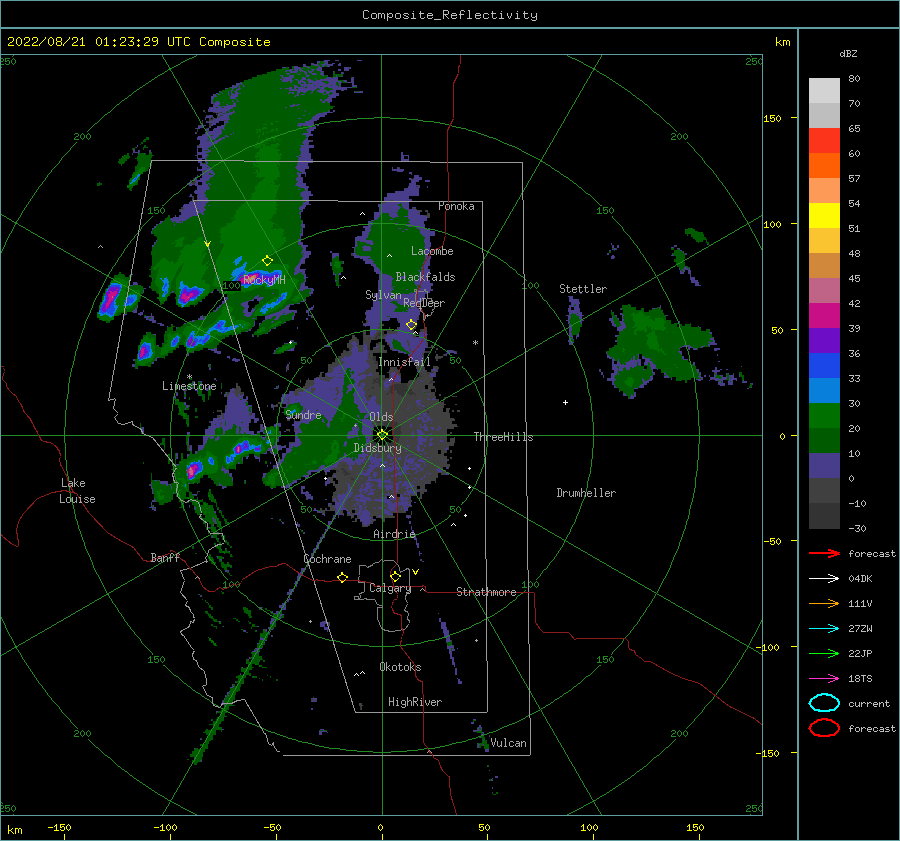Click the Composite_Reflectivity title

point(450,15)
